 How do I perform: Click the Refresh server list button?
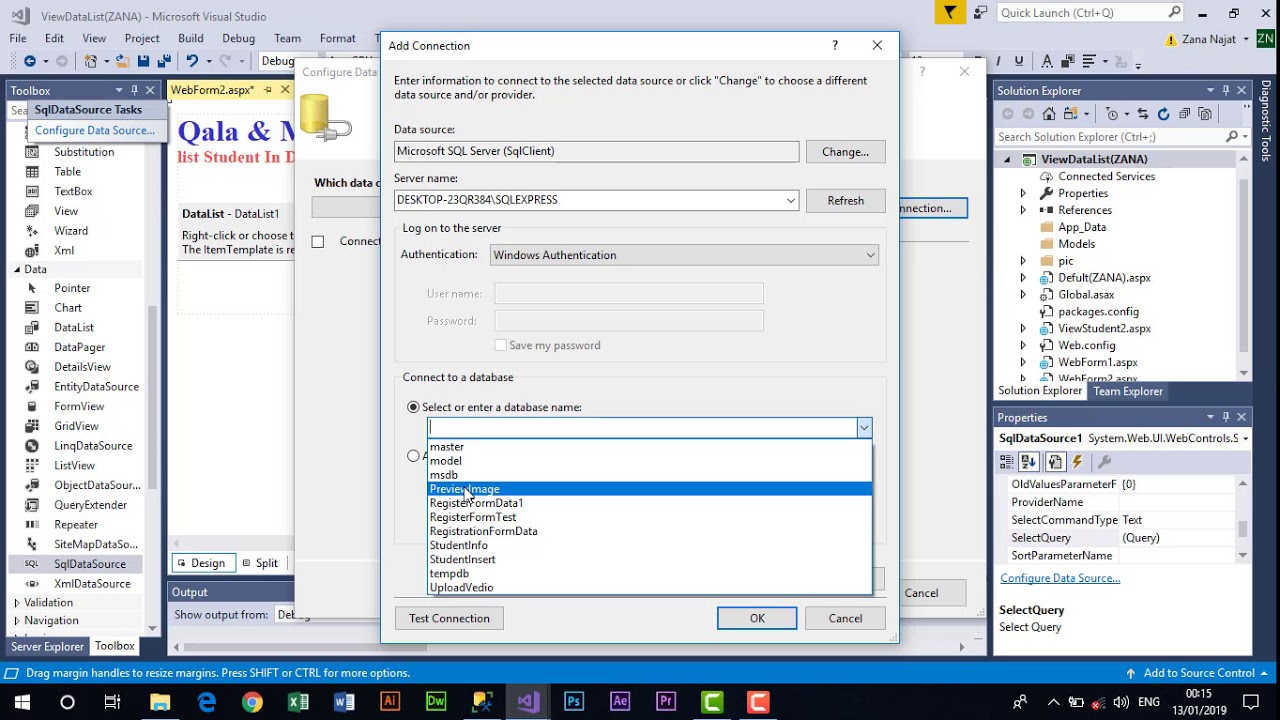click(845, 200)
